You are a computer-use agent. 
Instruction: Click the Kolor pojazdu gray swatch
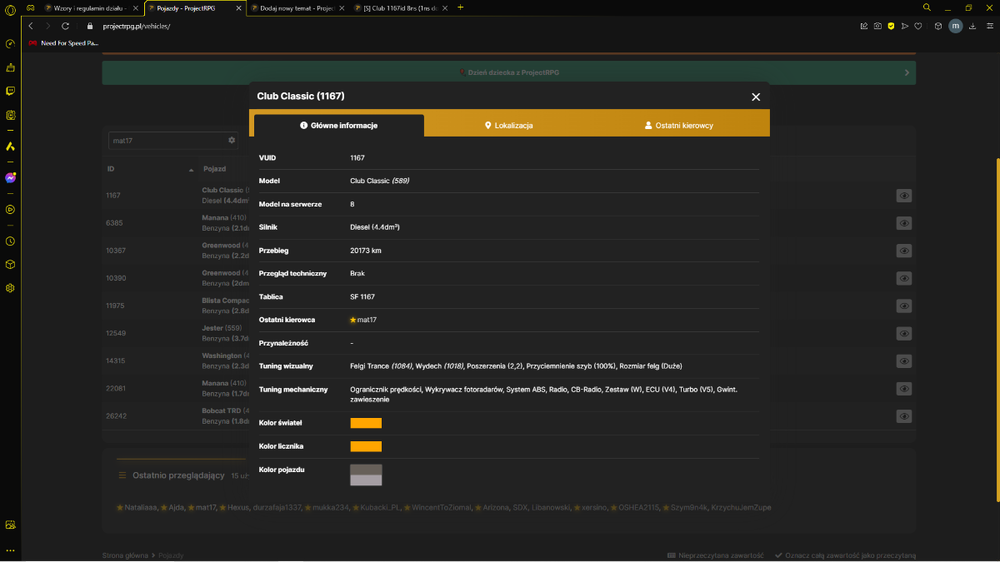click(366, 475)
